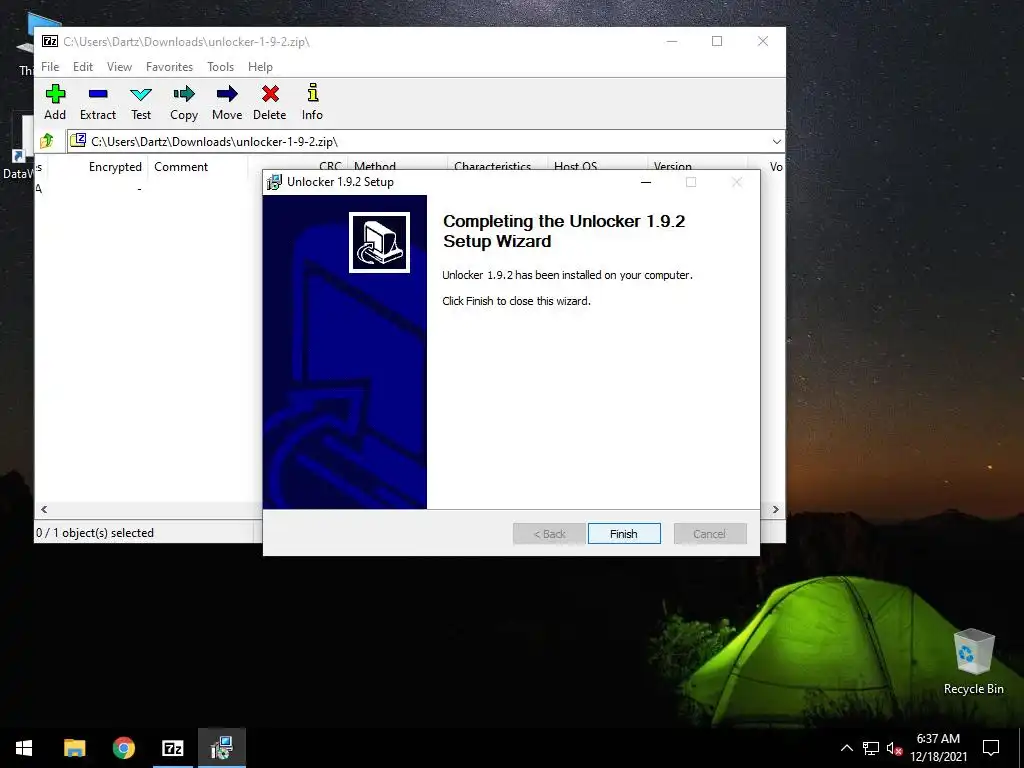Click the right arrow of 7-Zip horizontal scrollbar
The width and height of the screenshot is (1024, 768).
776,509
